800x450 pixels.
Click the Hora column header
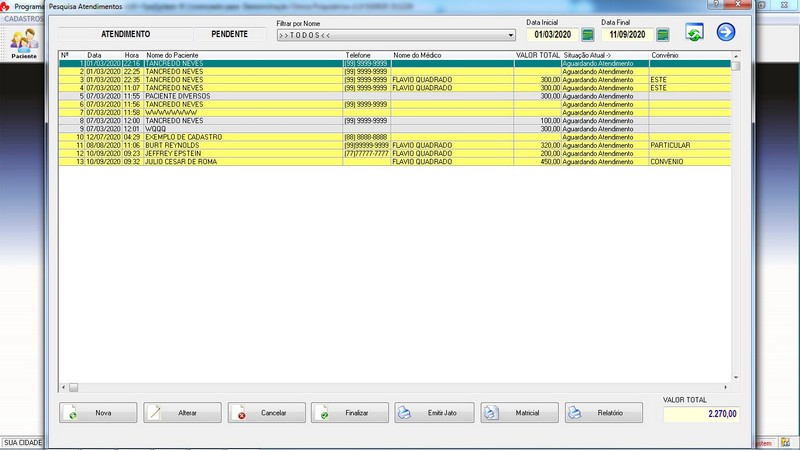(132, 55)
